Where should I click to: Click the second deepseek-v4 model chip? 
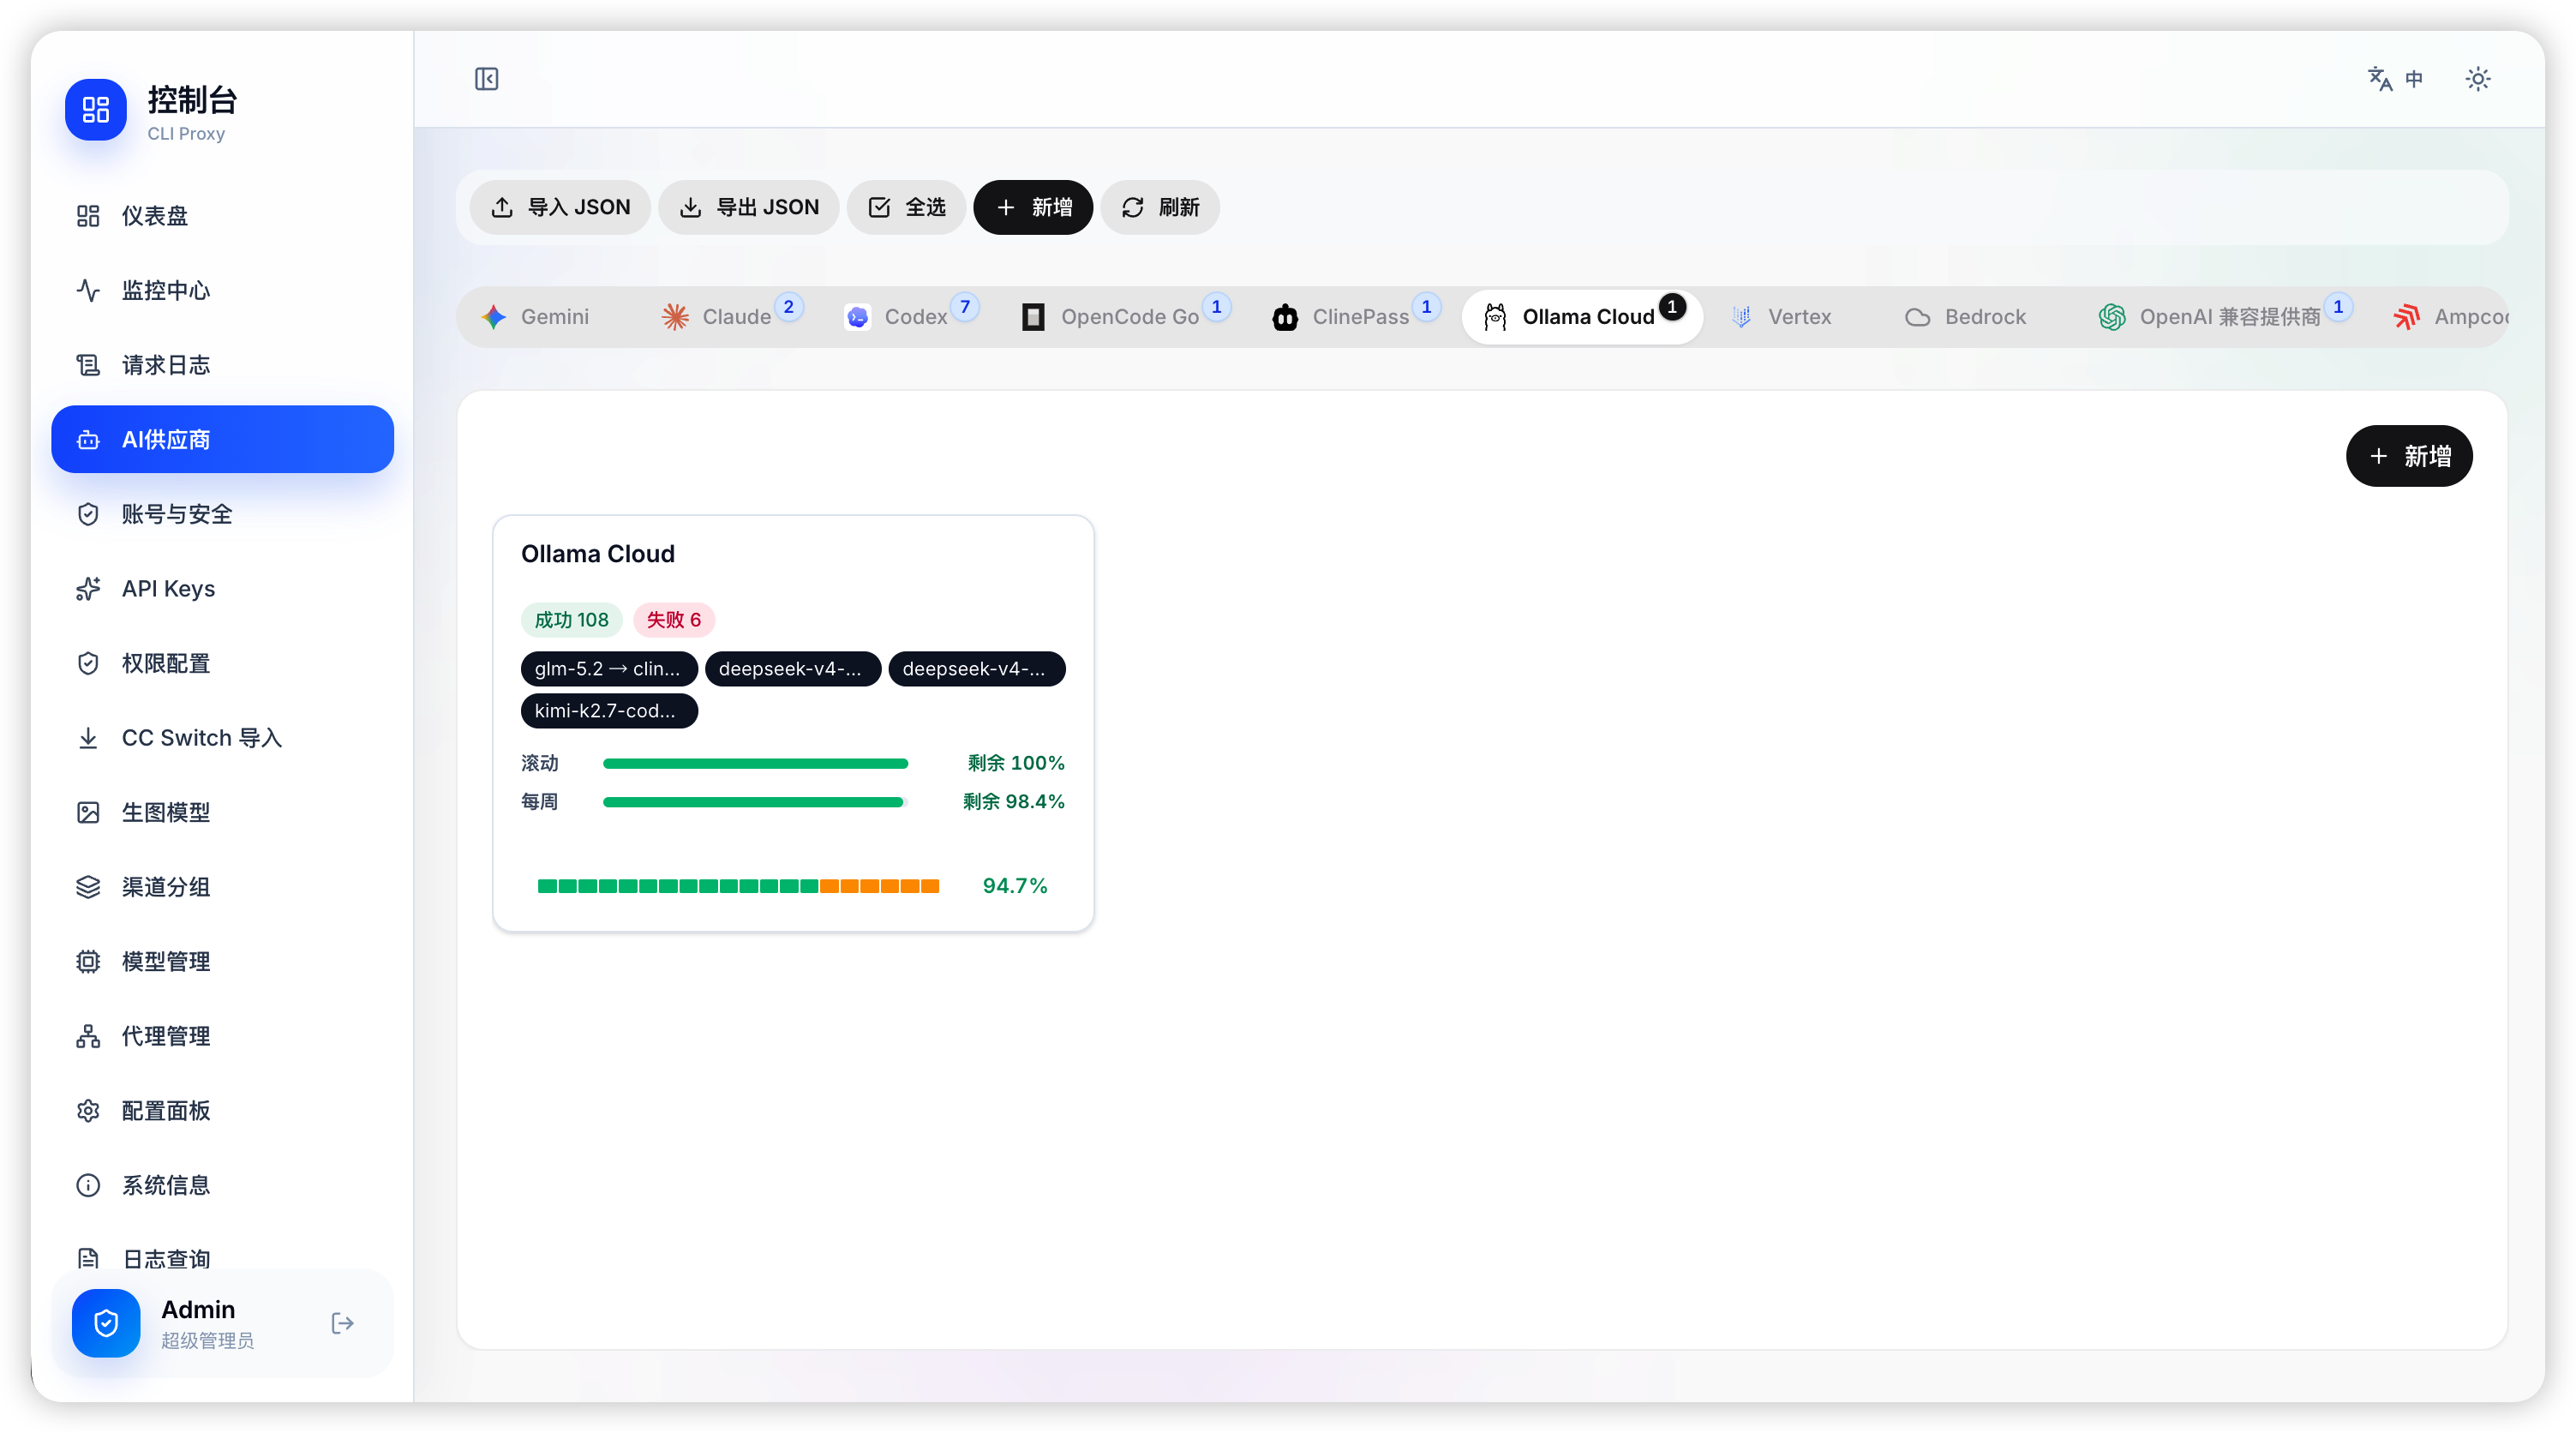[977, 669]
